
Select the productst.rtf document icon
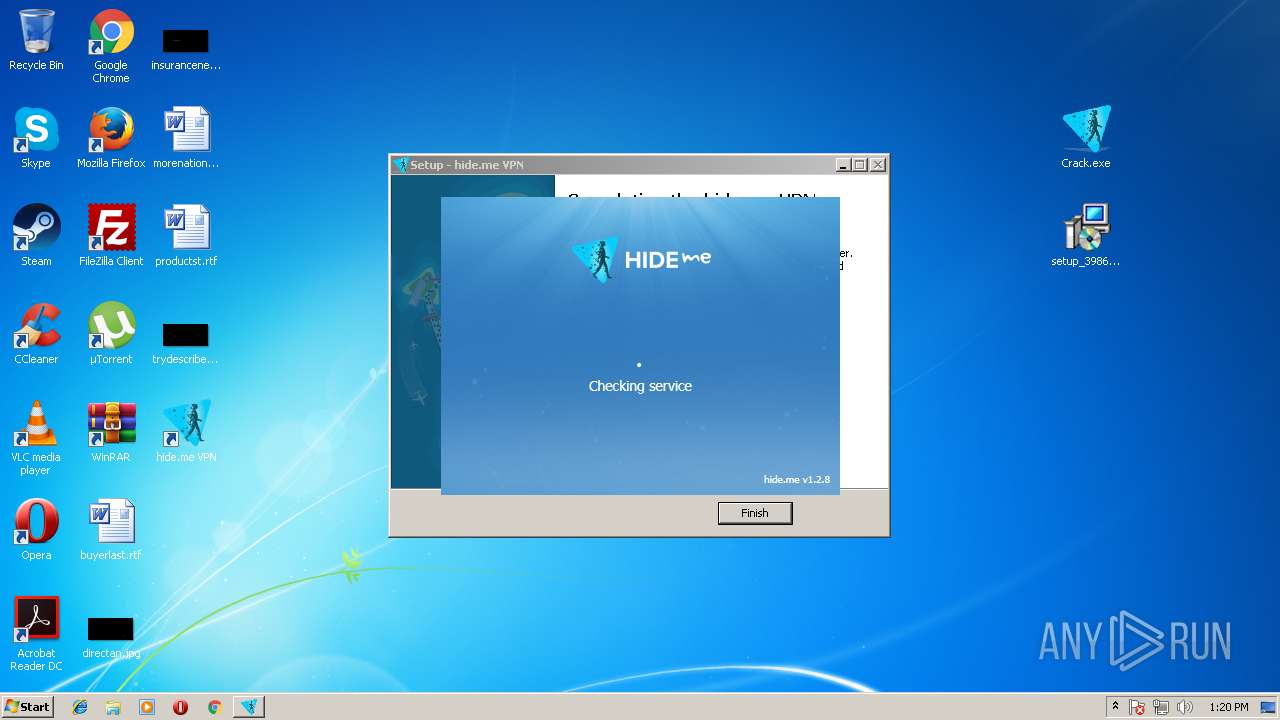[186, 237]
